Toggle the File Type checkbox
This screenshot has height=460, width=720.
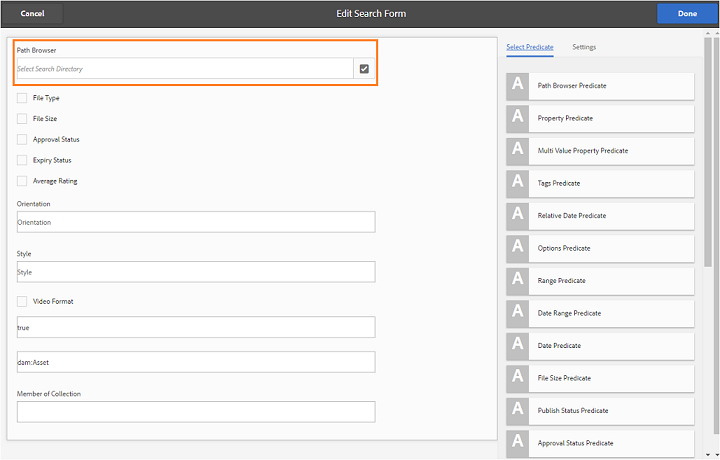pyautogui.click(x=22, y=98)
